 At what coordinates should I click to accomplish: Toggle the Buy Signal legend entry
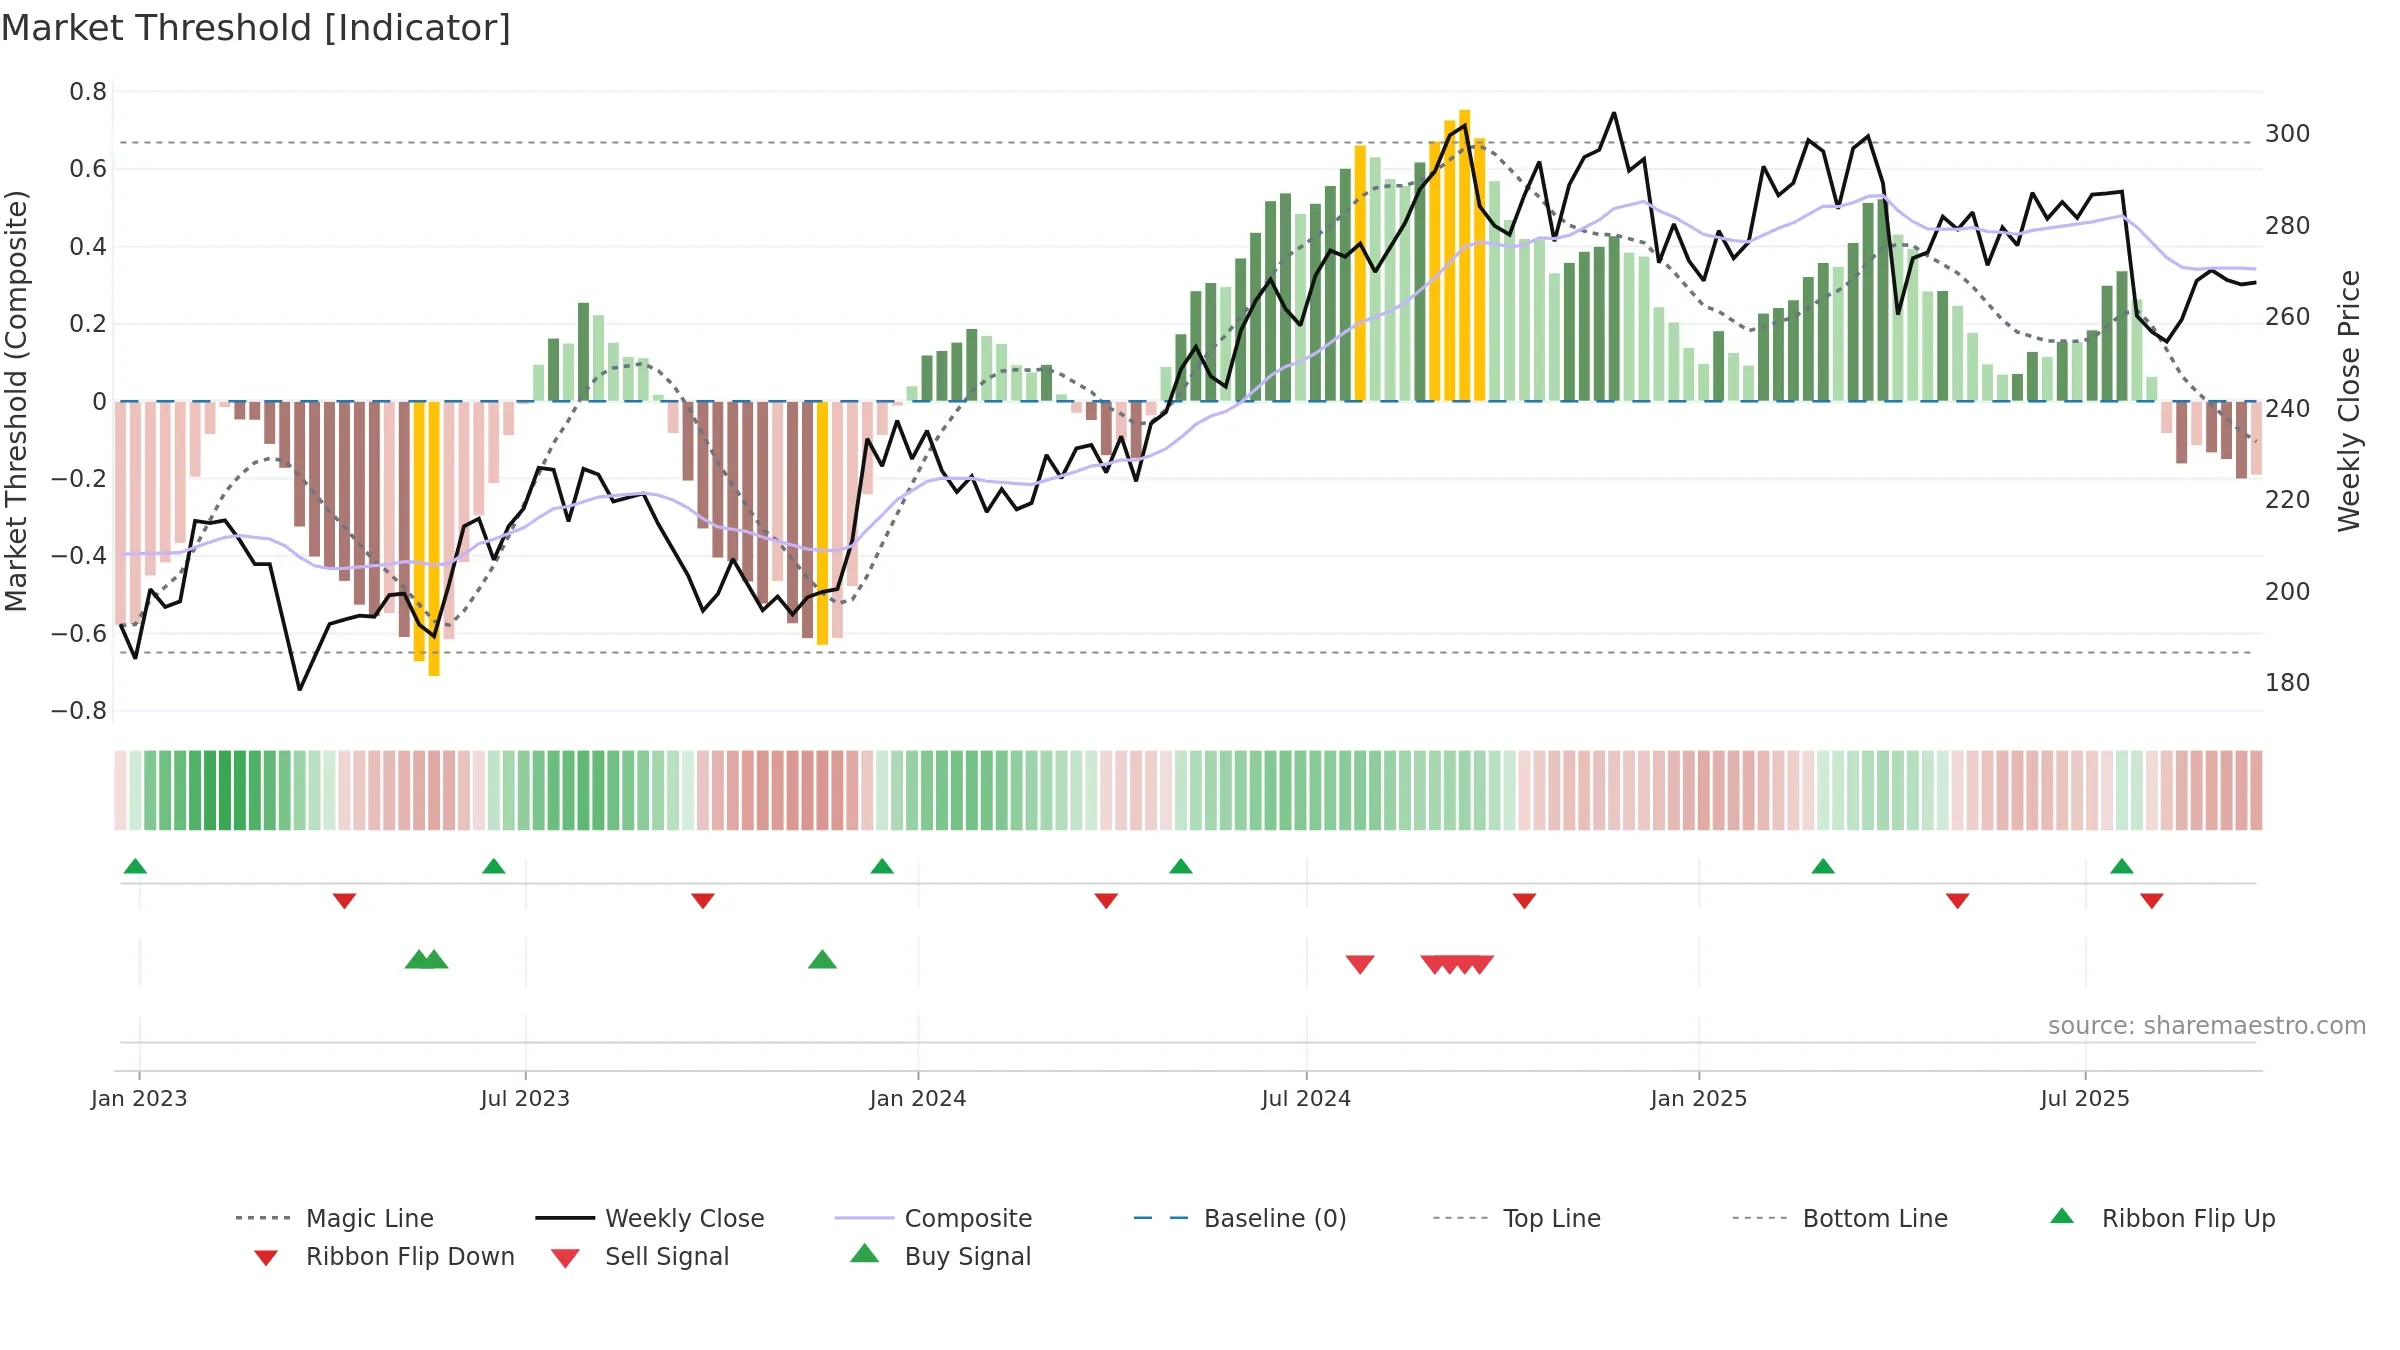(940, 1256)
